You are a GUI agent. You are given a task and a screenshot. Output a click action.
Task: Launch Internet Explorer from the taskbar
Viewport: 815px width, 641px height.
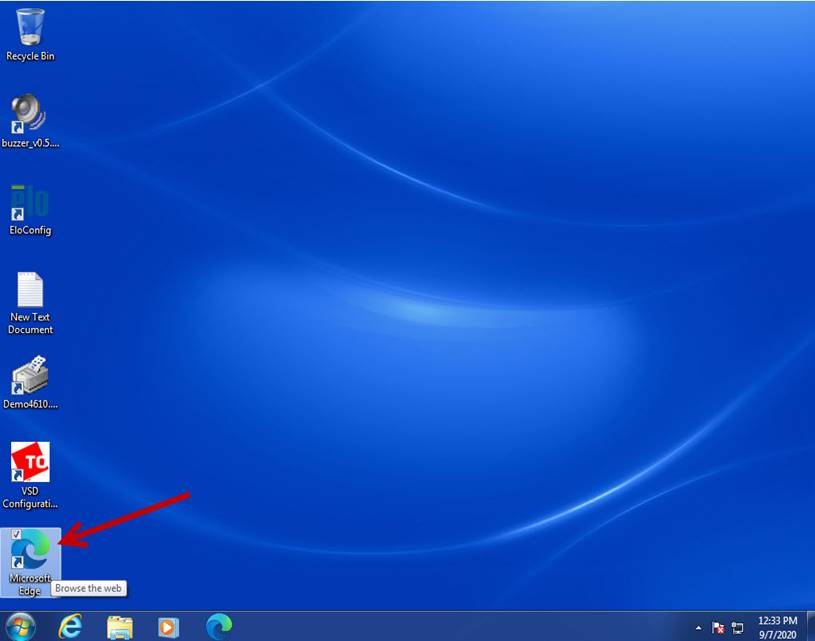pyautogui.click(x=70, y=626)
